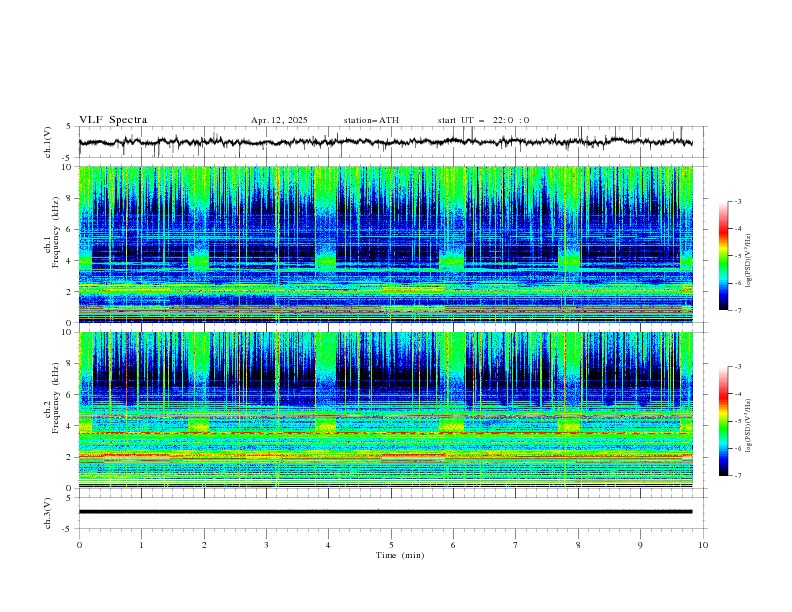Click the "station=ATH" label

tap(371, 120)
